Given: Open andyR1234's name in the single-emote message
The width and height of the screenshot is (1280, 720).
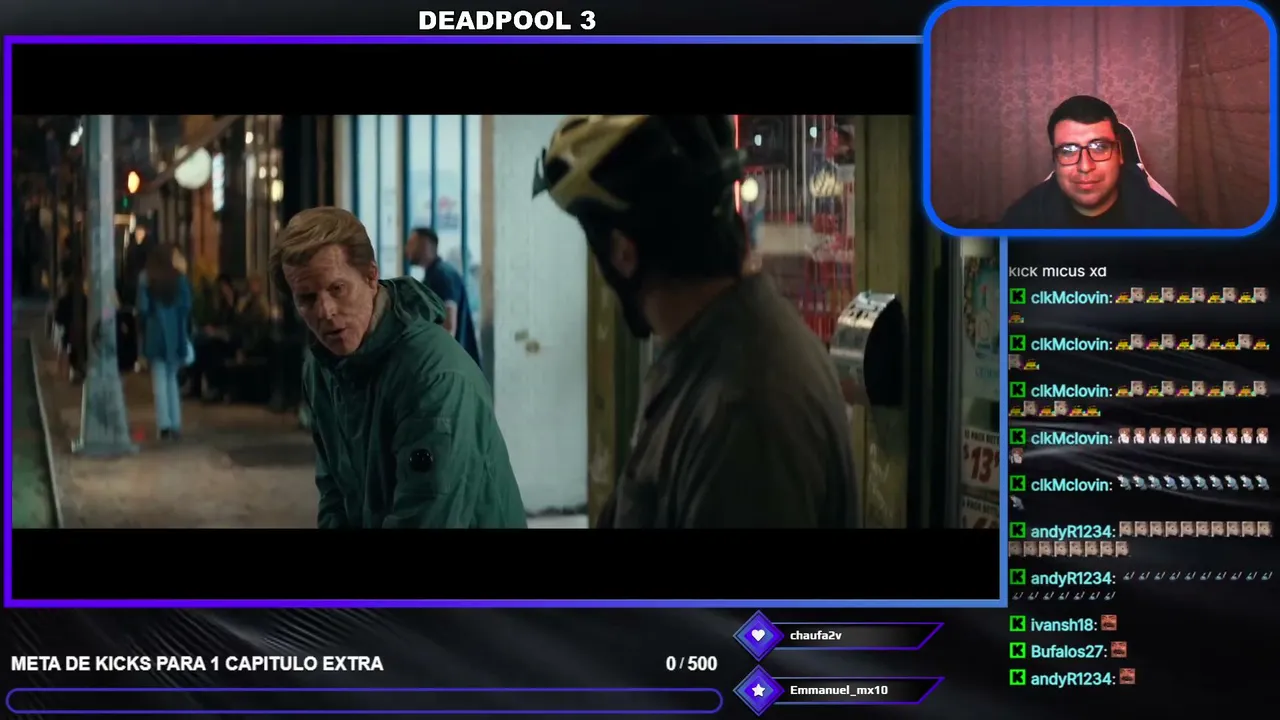Looking at the screenshot, I should 1072,679.
